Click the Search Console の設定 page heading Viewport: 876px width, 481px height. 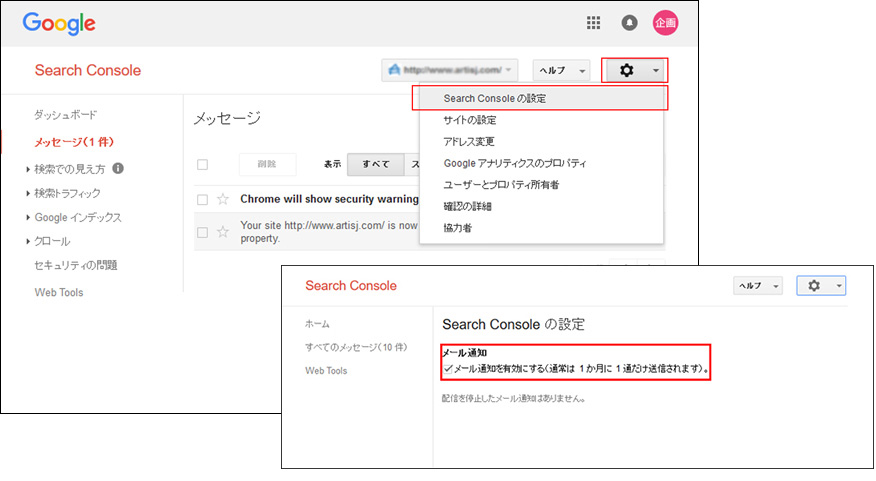[513, 325]
